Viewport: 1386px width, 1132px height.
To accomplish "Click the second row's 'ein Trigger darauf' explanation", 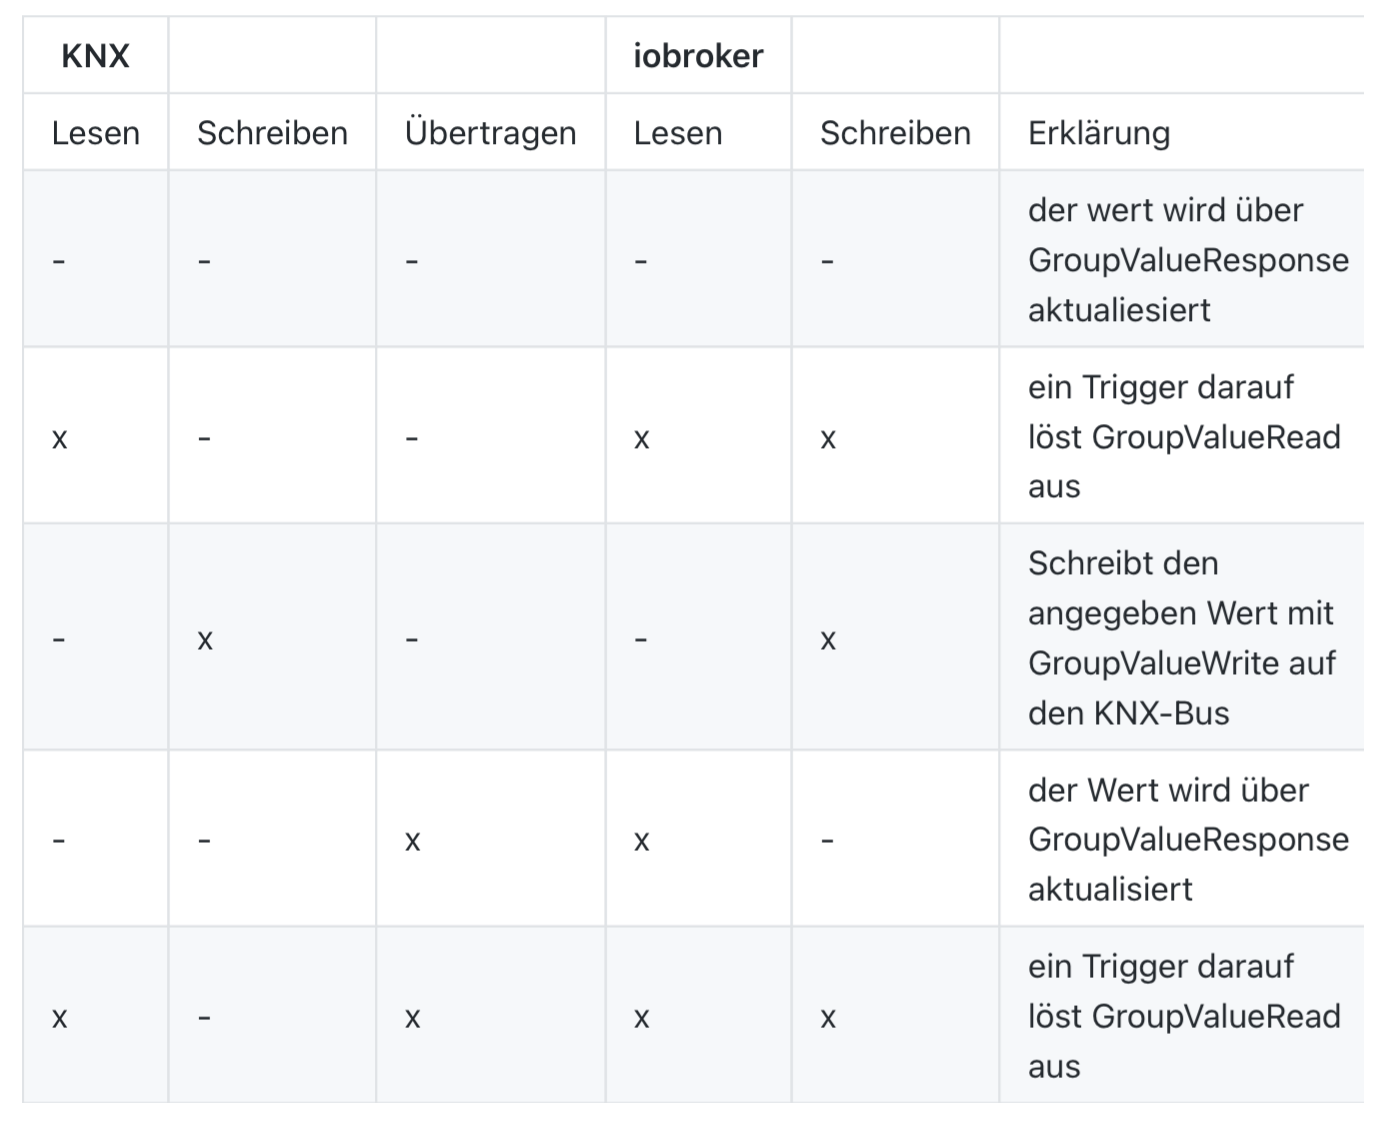I will [1184, 437].
